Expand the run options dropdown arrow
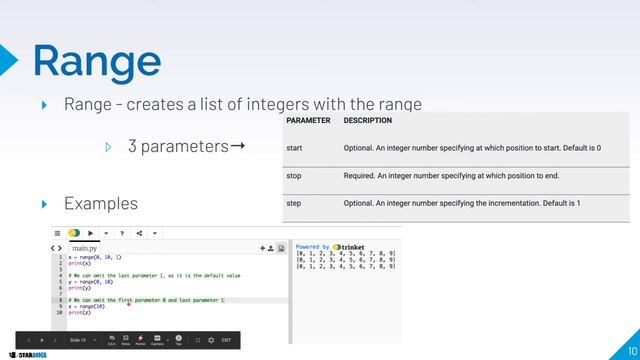Viewport: 640px width, 360px height. [106, 233]
